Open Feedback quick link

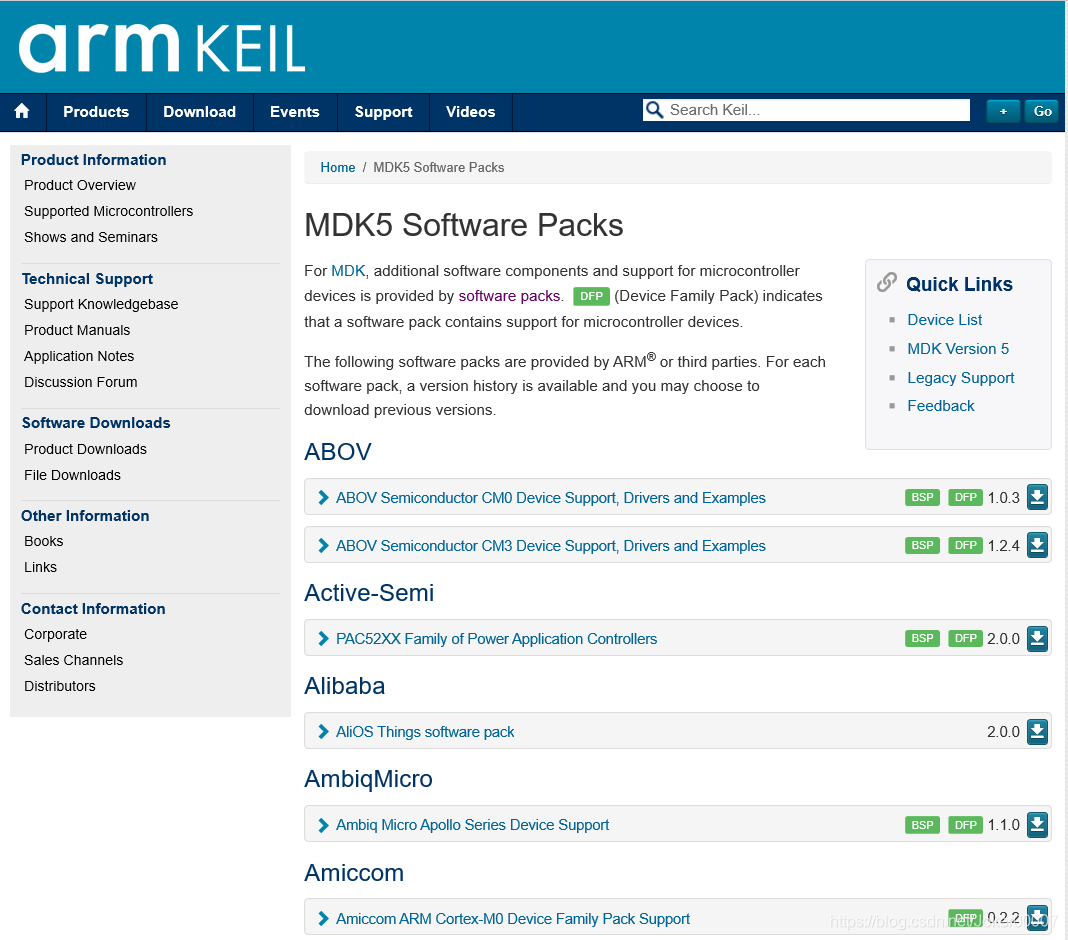coord(941,406)
